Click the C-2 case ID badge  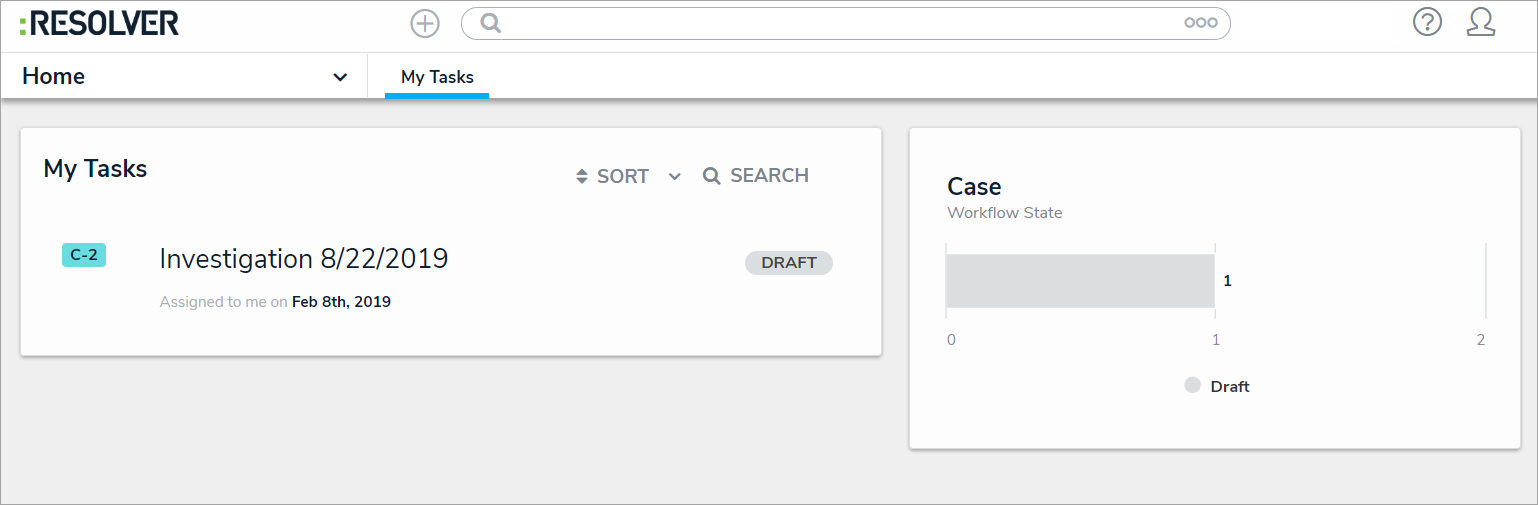click(x=84, y=255)
